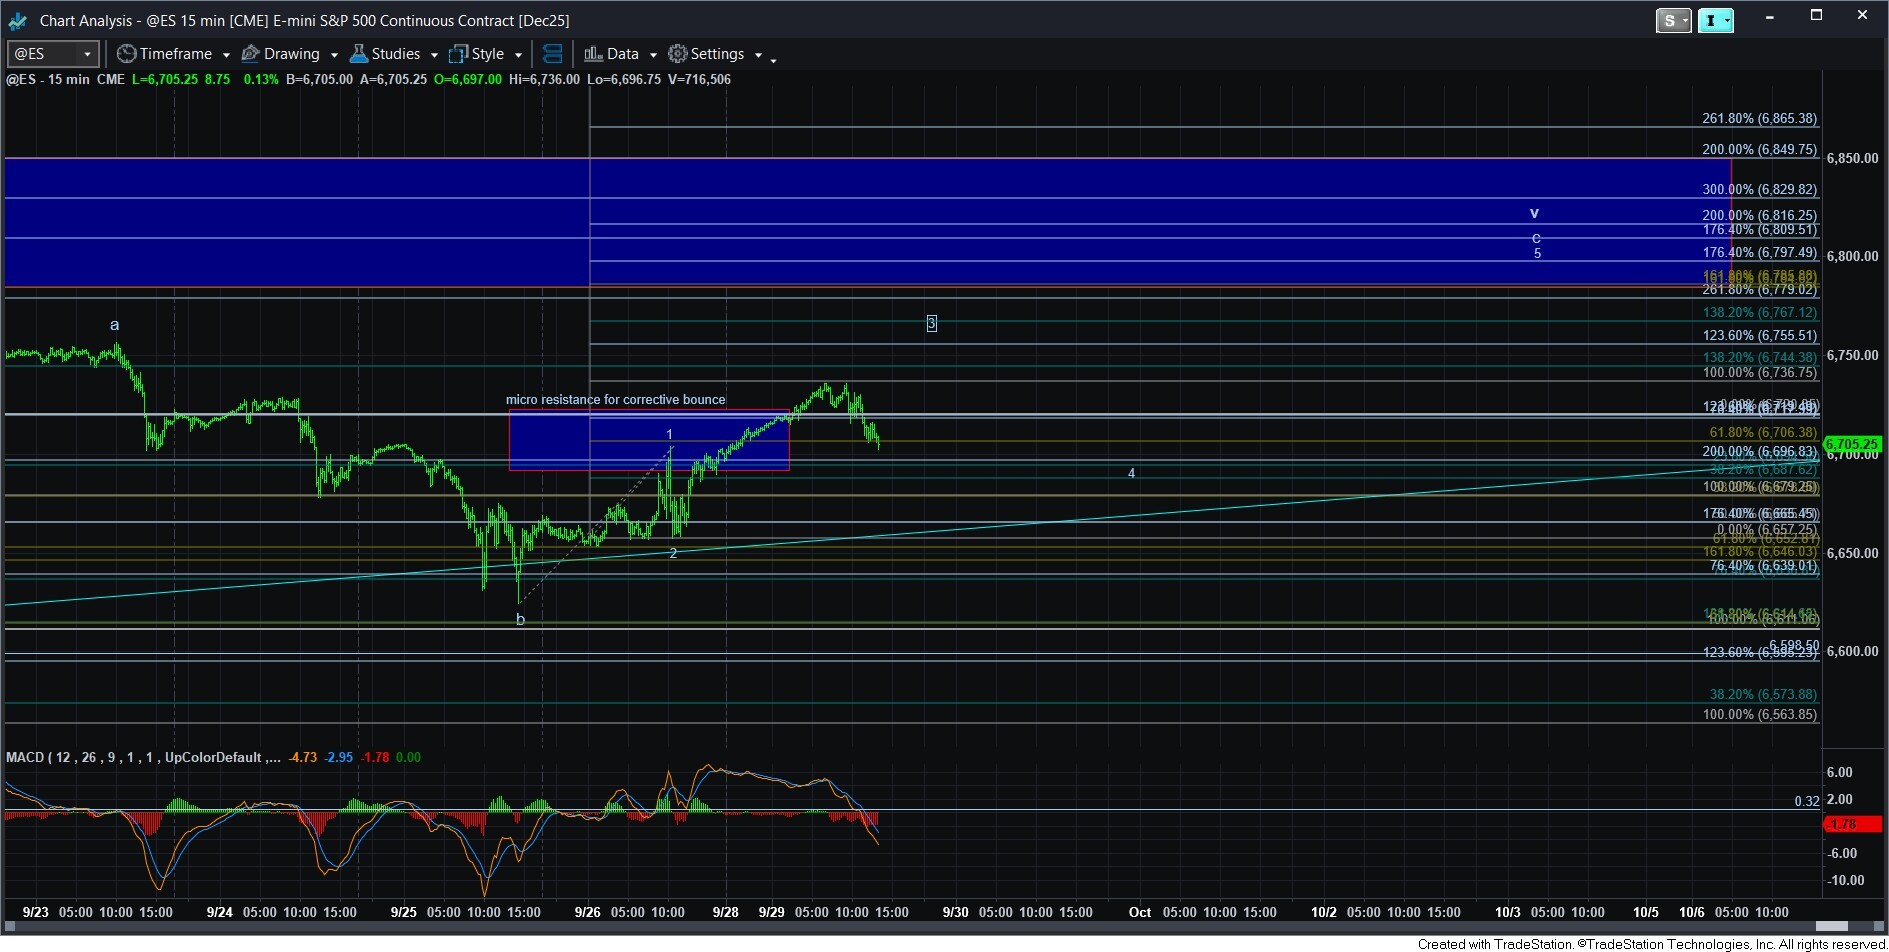Screen dimensions: 1889x952
Task: Click the Data bar chart icon
Action: pyautogui.click(x=593, y=54)
